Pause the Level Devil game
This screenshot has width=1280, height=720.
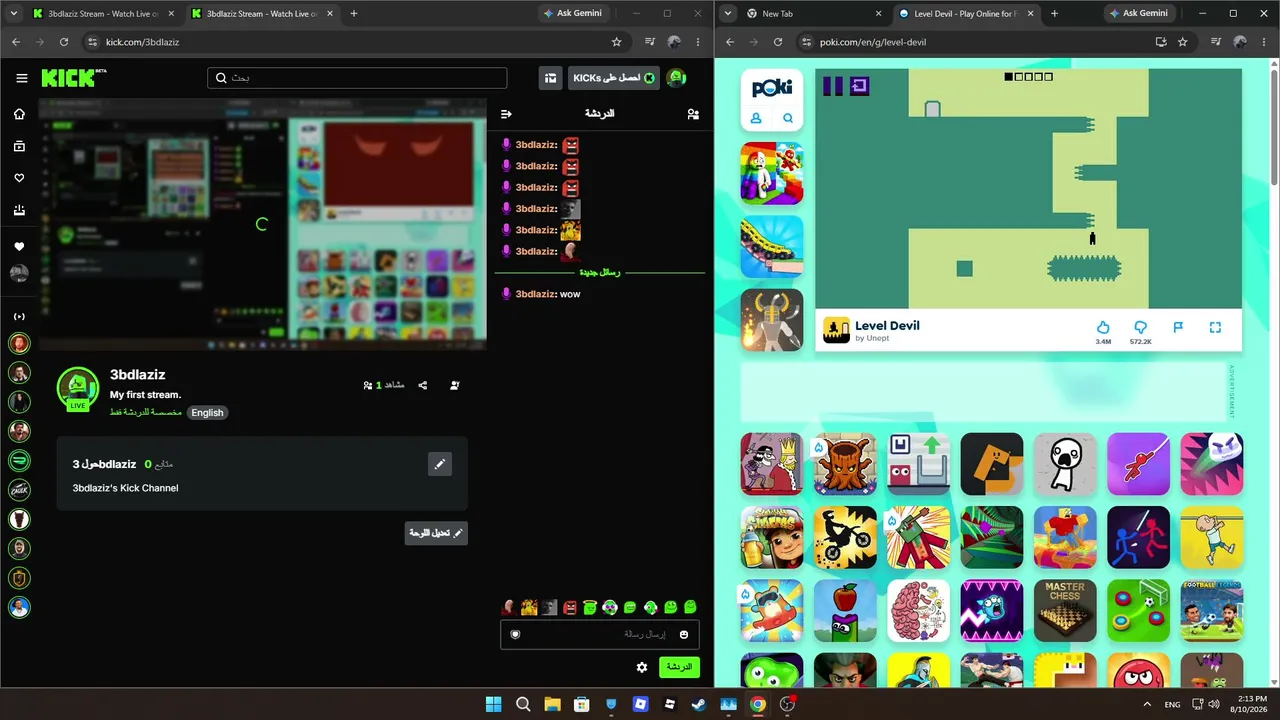(833, 87)
